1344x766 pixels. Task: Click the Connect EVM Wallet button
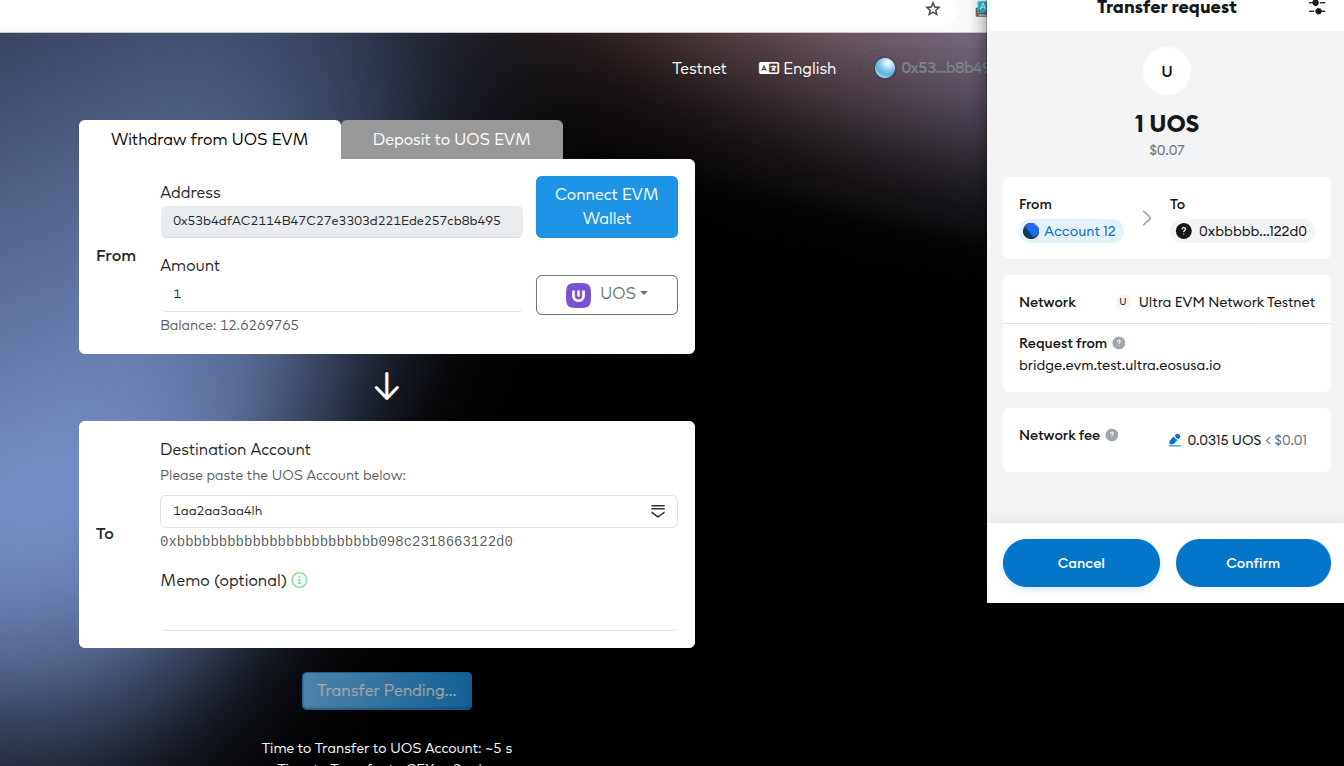coord(607,207)
